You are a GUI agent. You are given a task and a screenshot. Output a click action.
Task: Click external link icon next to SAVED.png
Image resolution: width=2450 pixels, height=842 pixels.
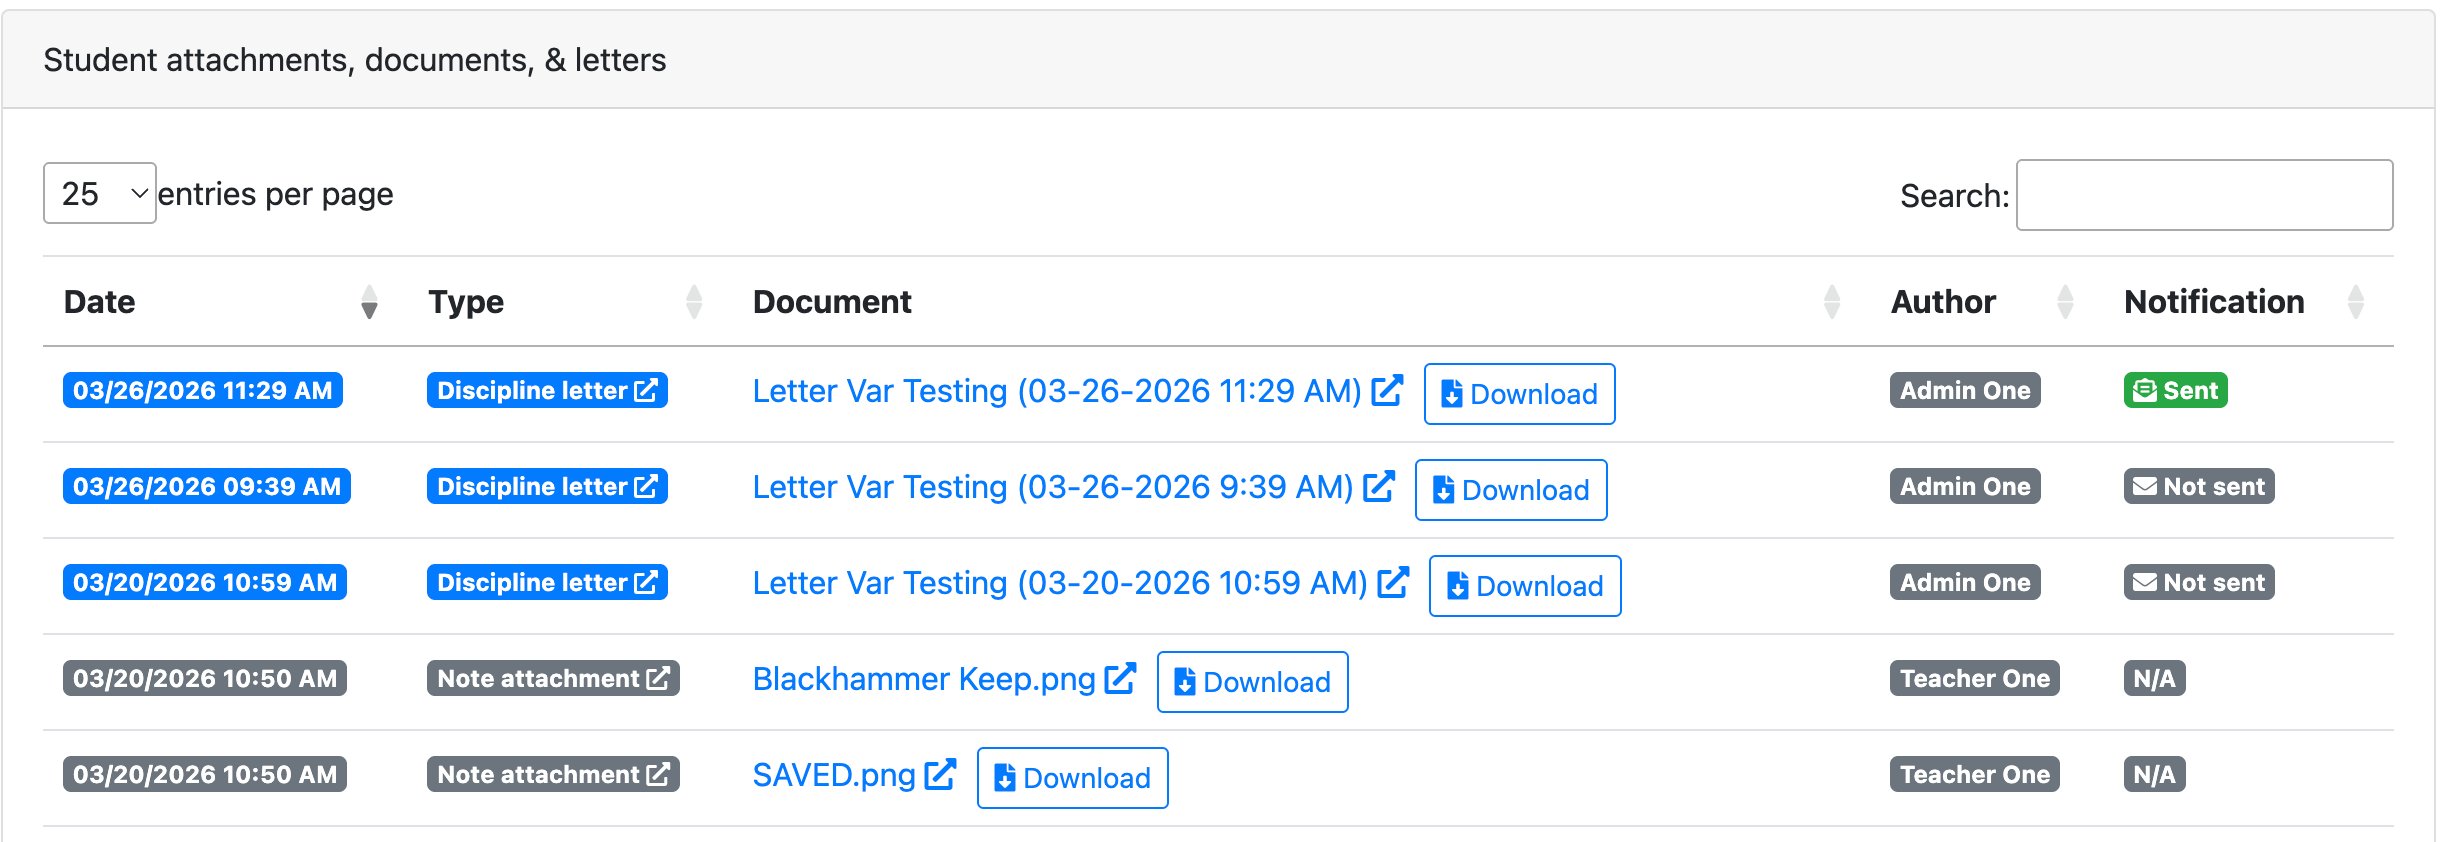[x=940, y=774]
